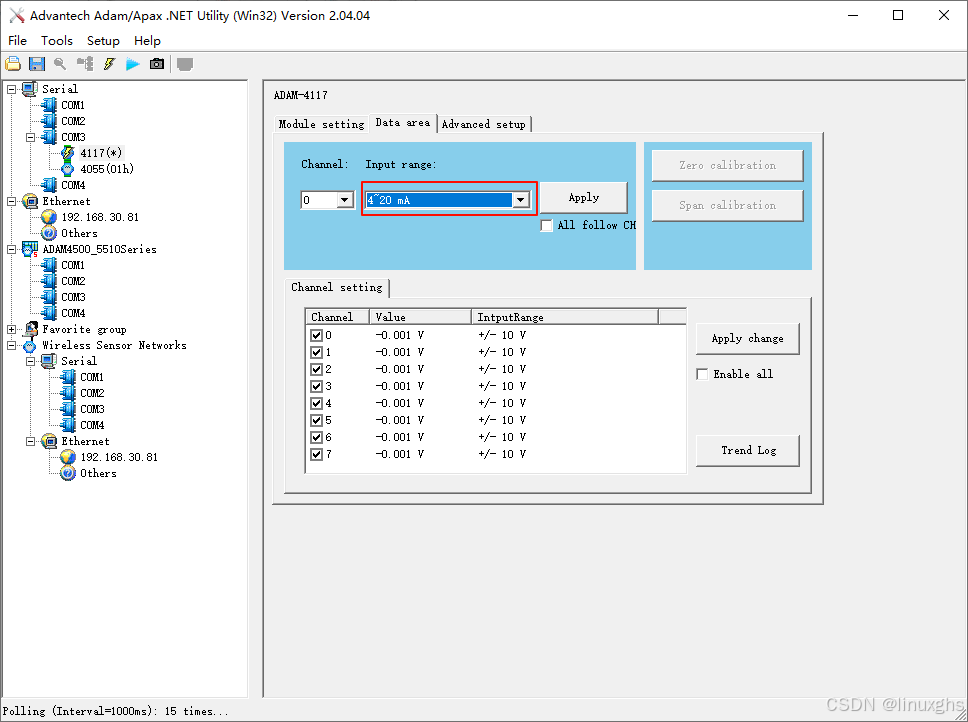
Task: Click the 192.168.30.81 icon under top Ethernet
Action: 49,217
